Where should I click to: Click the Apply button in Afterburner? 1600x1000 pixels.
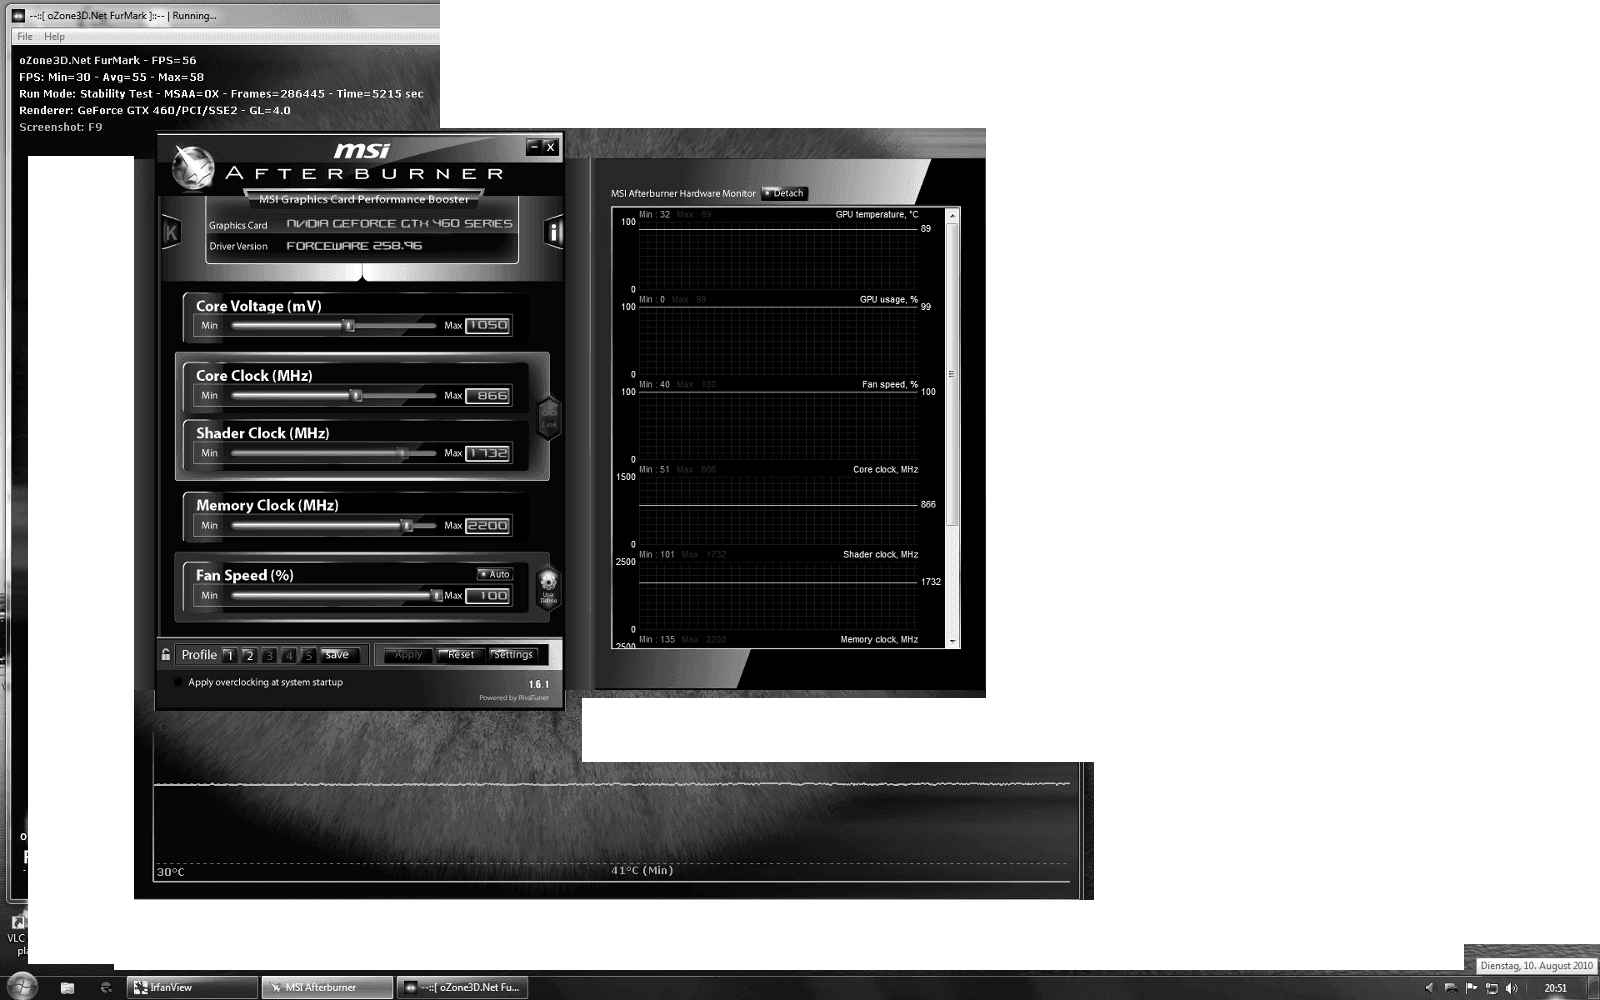pos(408,655)
